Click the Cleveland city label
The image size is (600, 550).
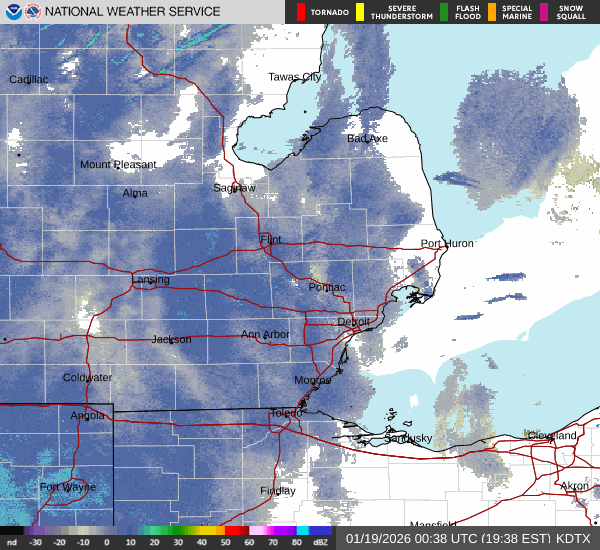click(552, 437)
